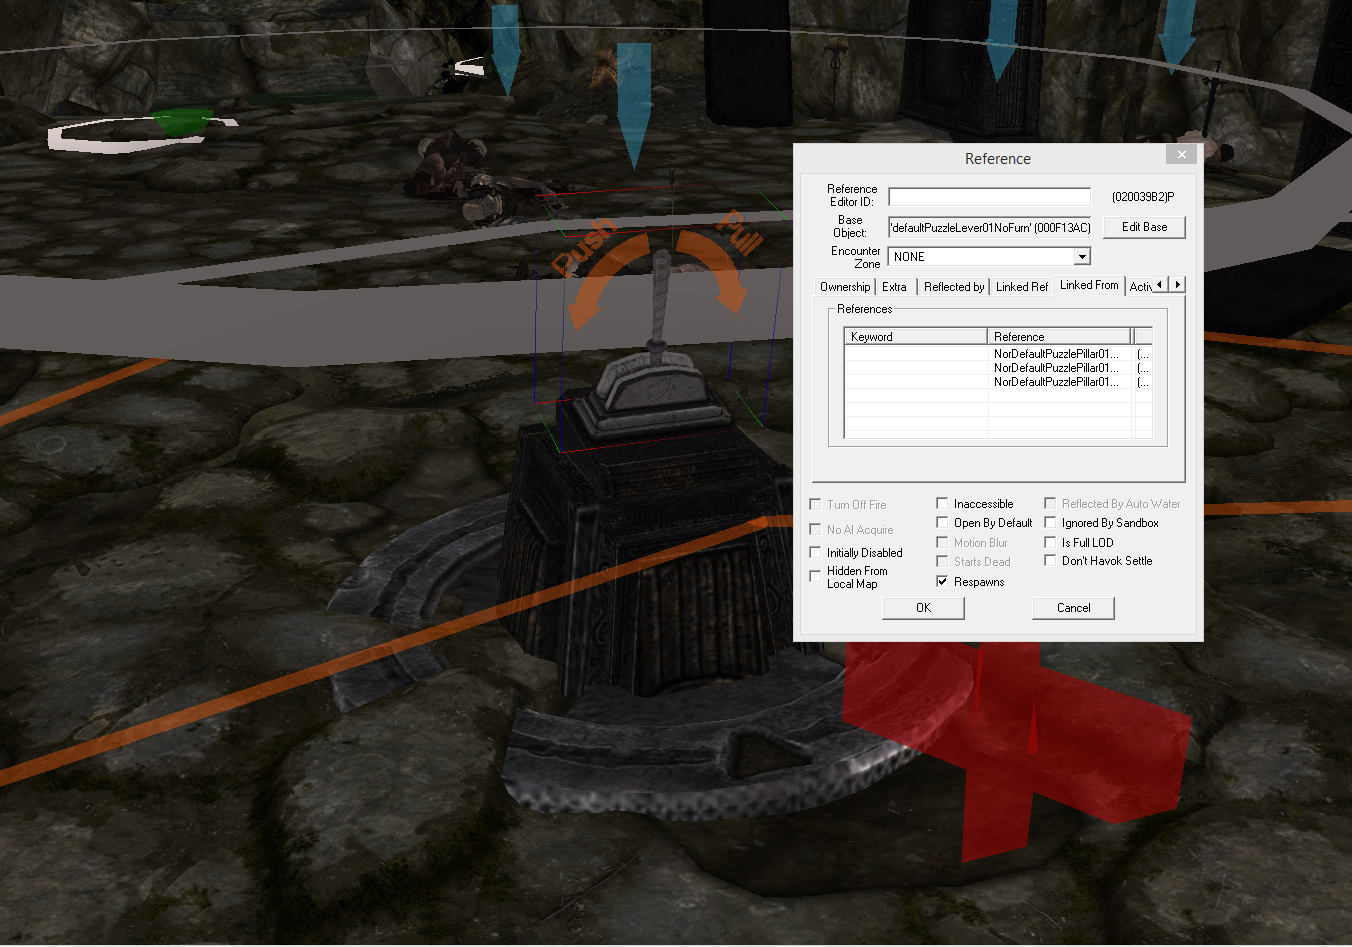1352x947 pixels.
Task: Toggle the Starts Dead checkbox
Action: (x=942, y=561)
